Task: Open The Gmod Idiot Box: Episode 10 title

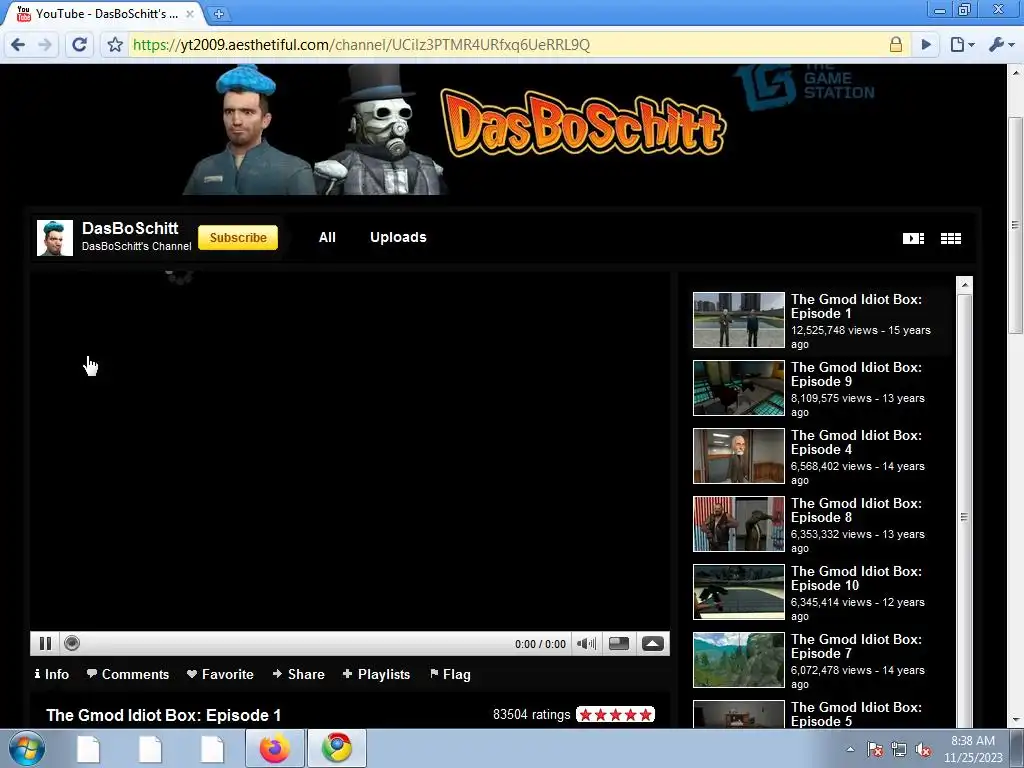Action: click(856, 578)
